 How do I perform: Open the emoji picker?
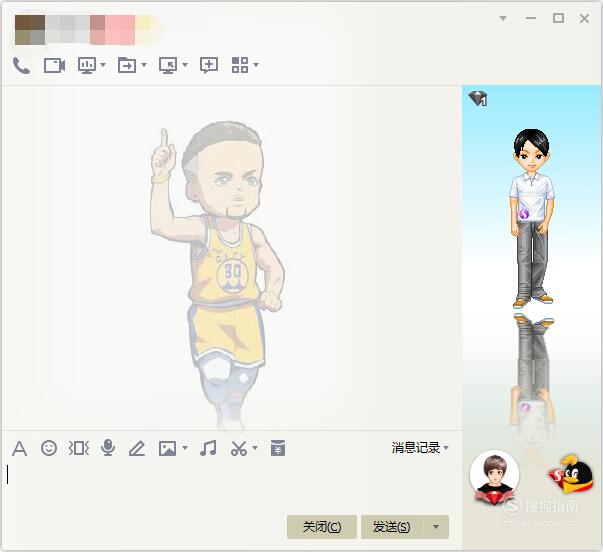pos(49,448)
